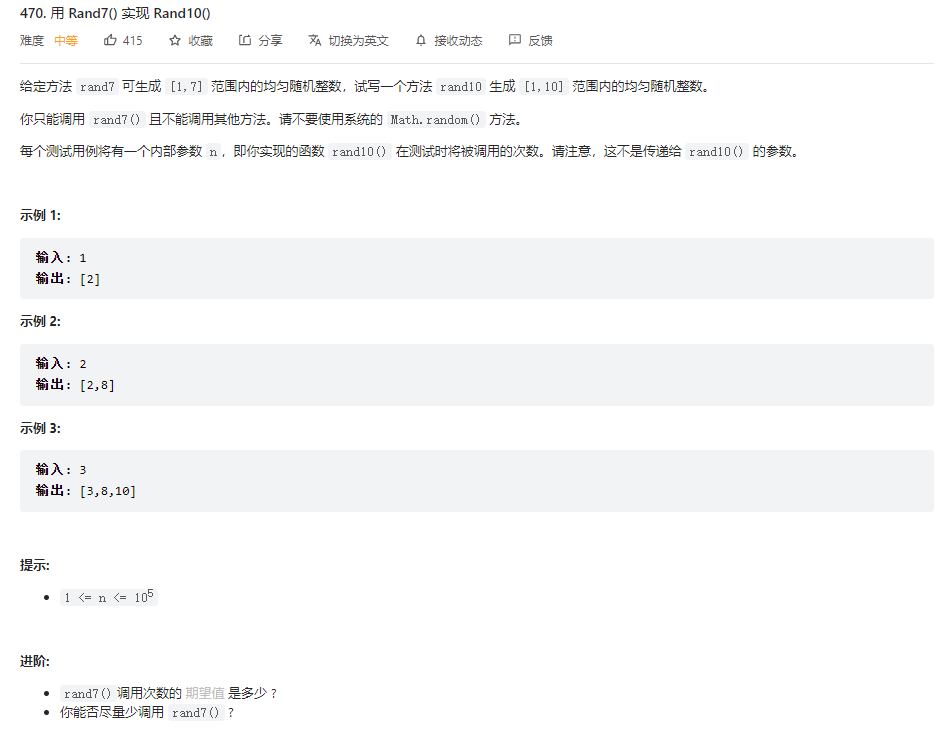Click the thumbs-up like icon
Image resolution: width=941 pixels, height=730 pixels.
[x=110, y=40]
